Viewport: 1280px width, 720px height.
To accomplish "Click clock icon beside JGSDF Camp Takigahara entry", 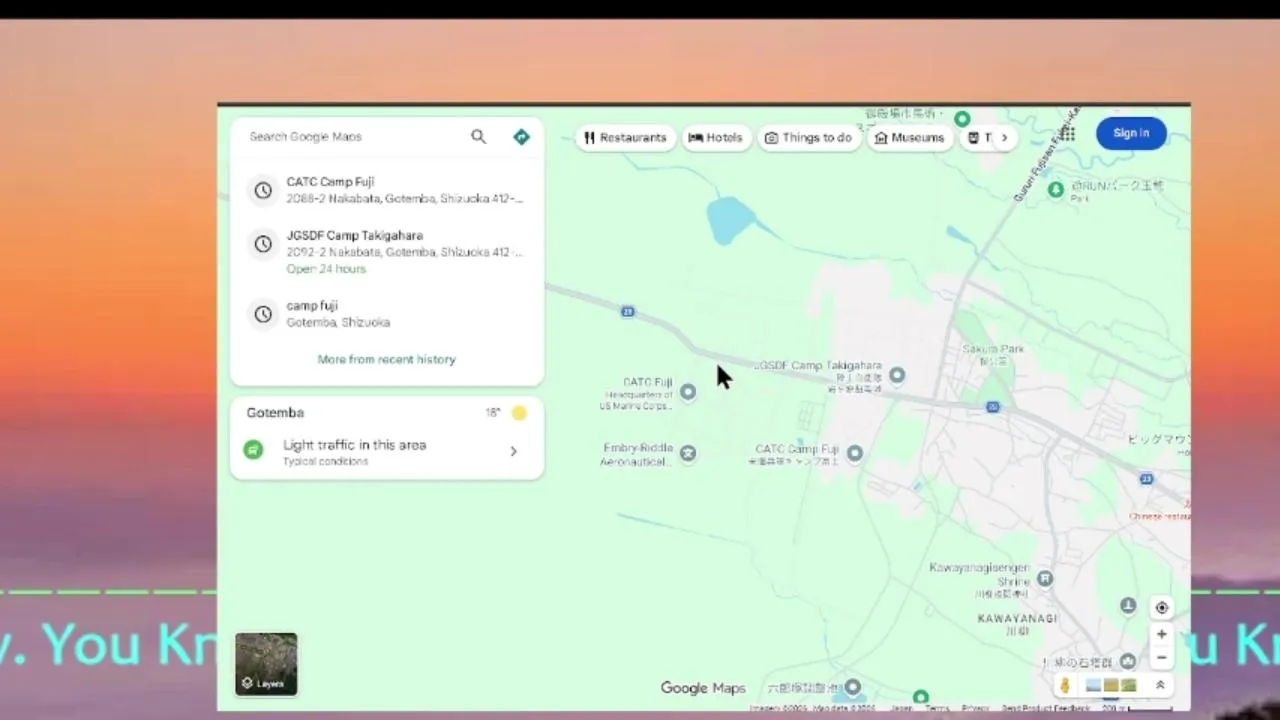I will tap(263, 244).
